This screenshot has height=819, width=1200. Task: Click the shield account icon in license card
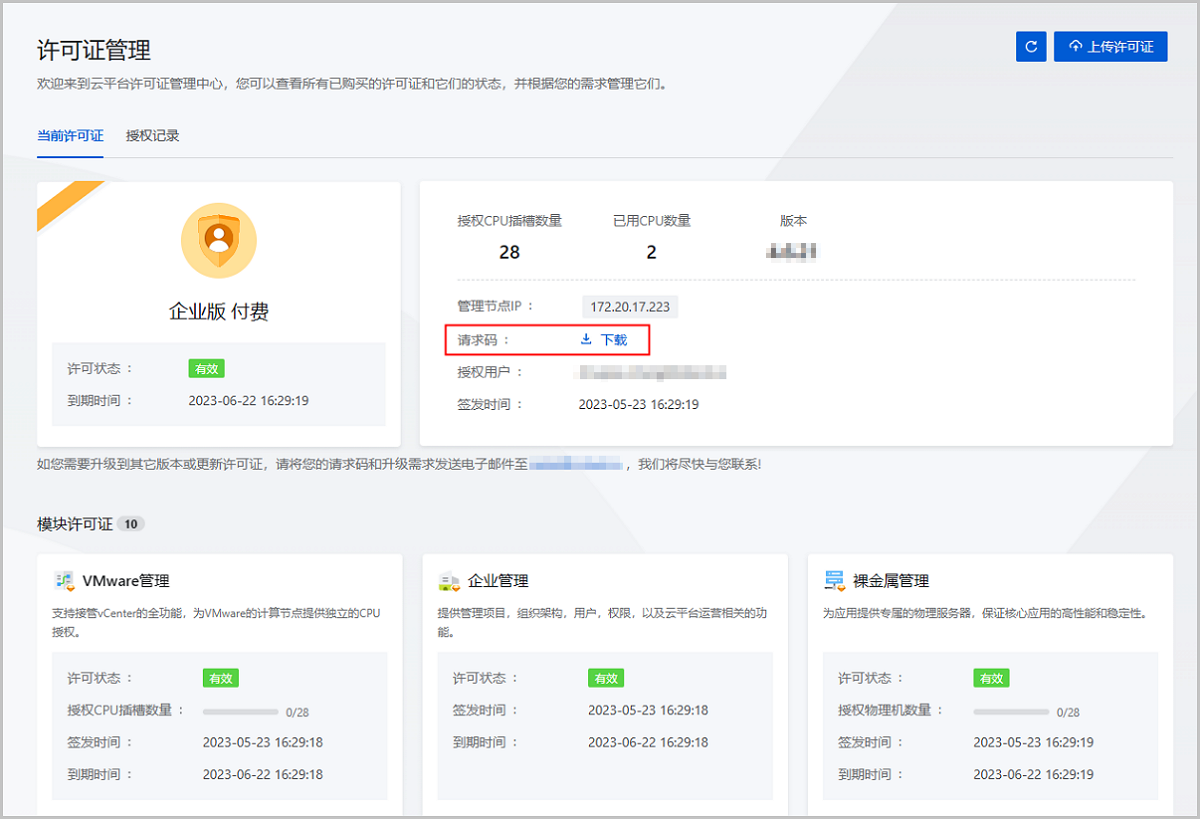point(218,240)
